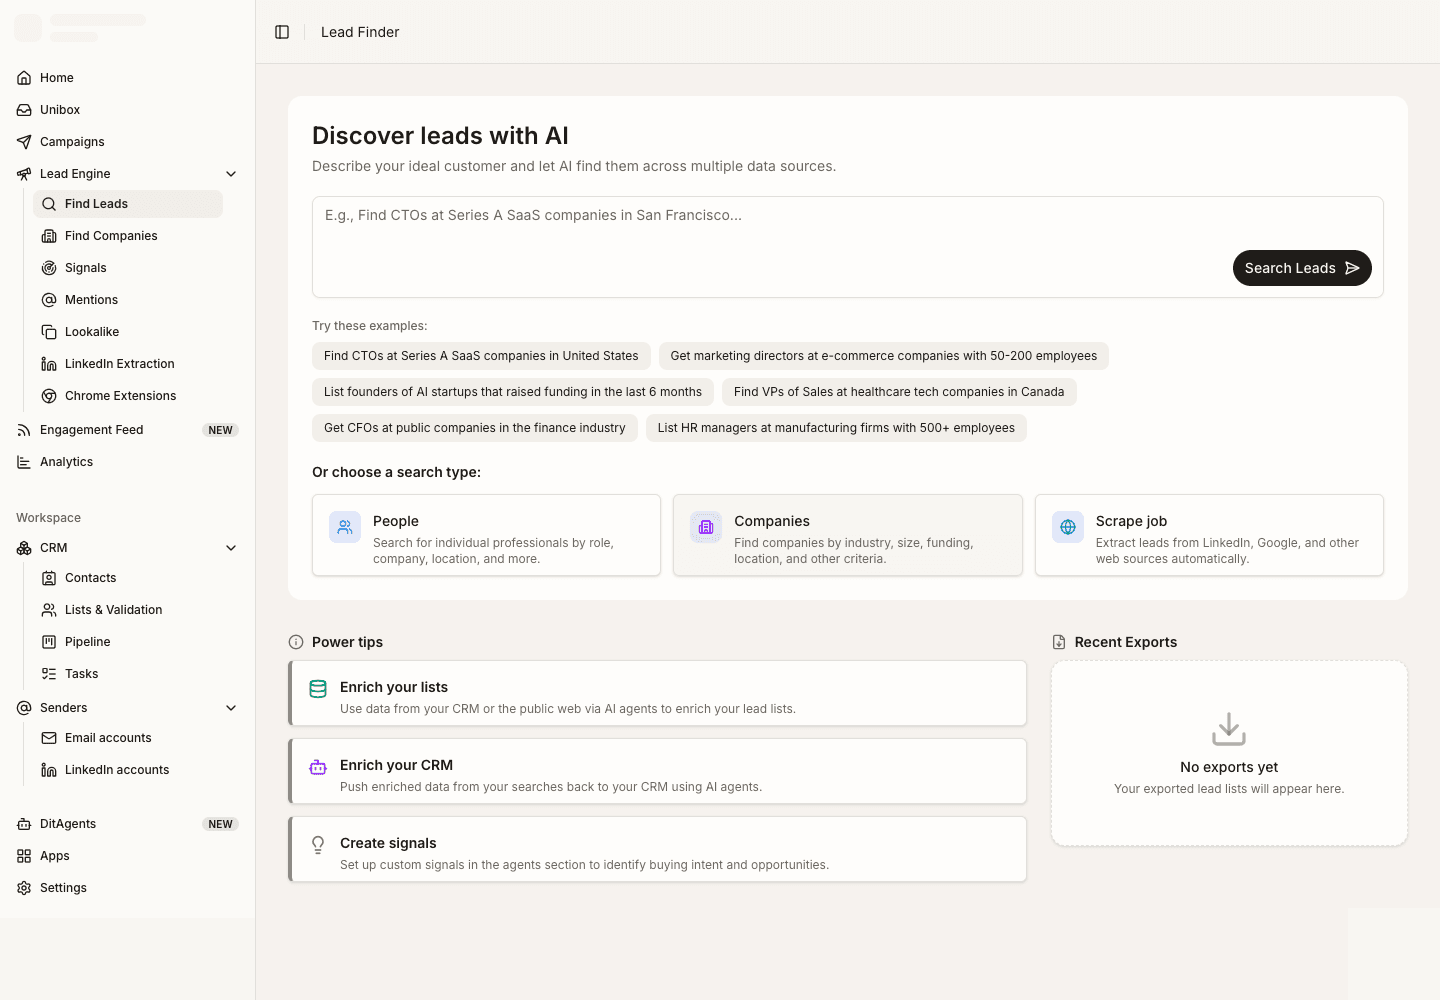The width and height of the screenshot is (1440, 1000).
Task: Click the Power tips info icon
Action: [x=296, y=642]
